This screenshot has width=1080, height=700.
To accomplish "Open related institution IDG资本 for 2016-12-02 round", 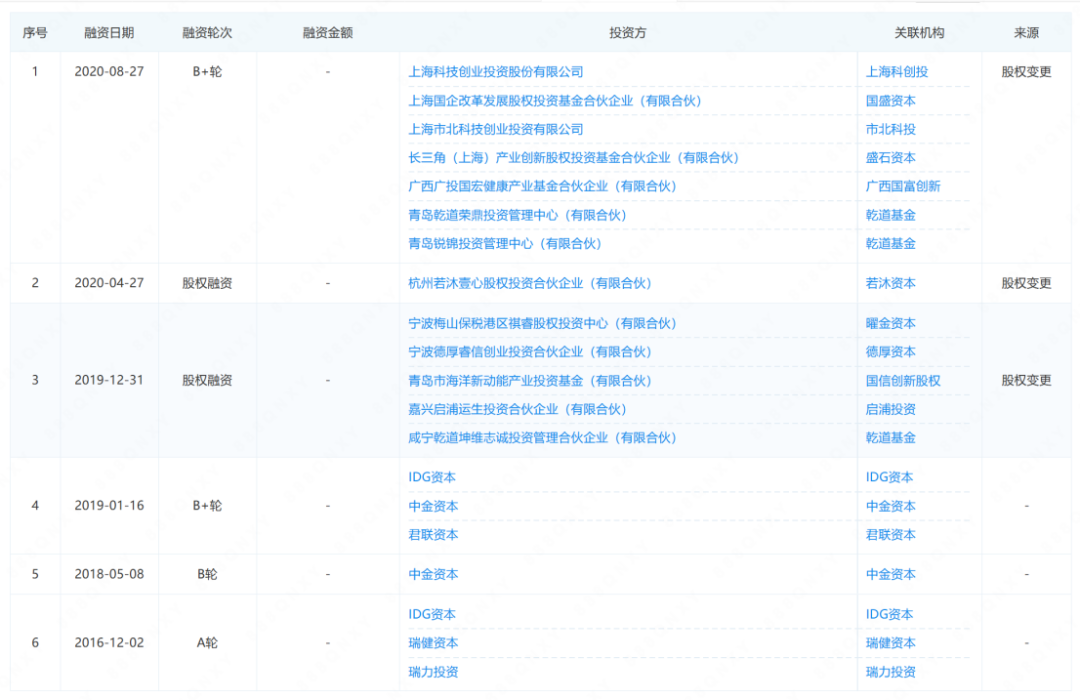I will click(x=889, y=614).
